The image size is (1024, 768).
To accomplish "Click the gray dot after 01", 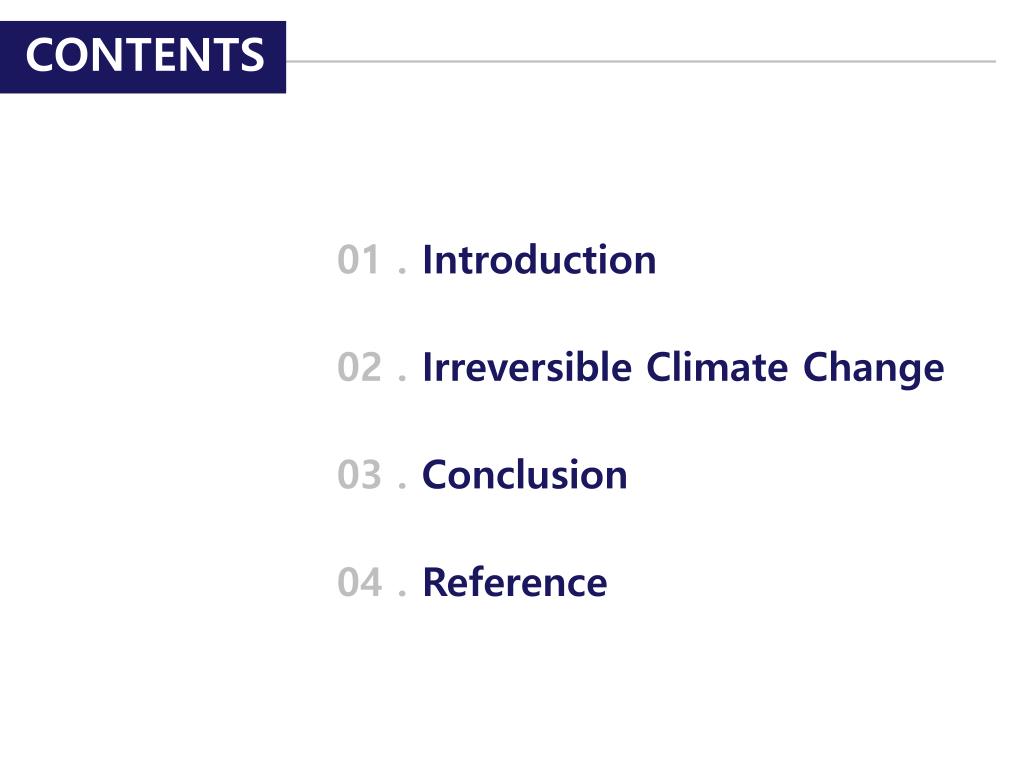I will [402, 271].
